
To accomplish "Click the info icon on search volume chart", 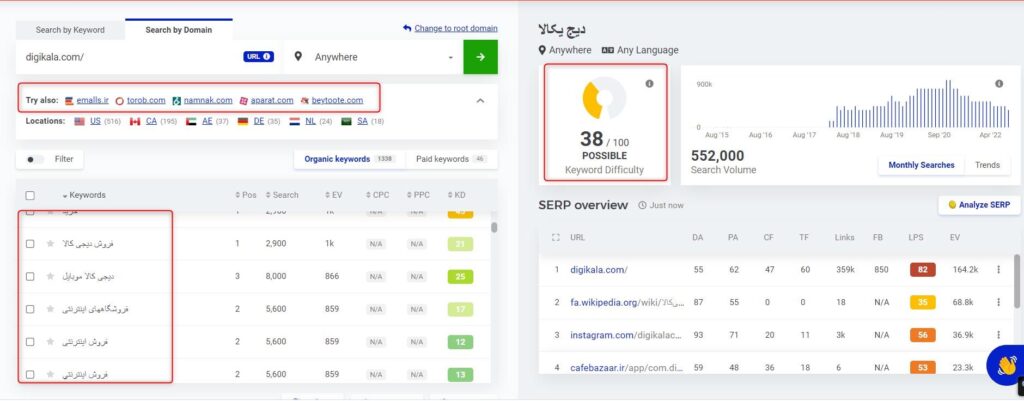I will [998, 84].
